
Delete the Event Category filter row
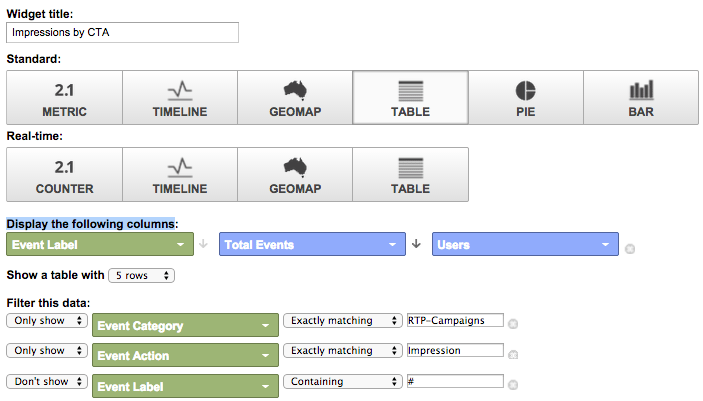click(x=513, y=324)
